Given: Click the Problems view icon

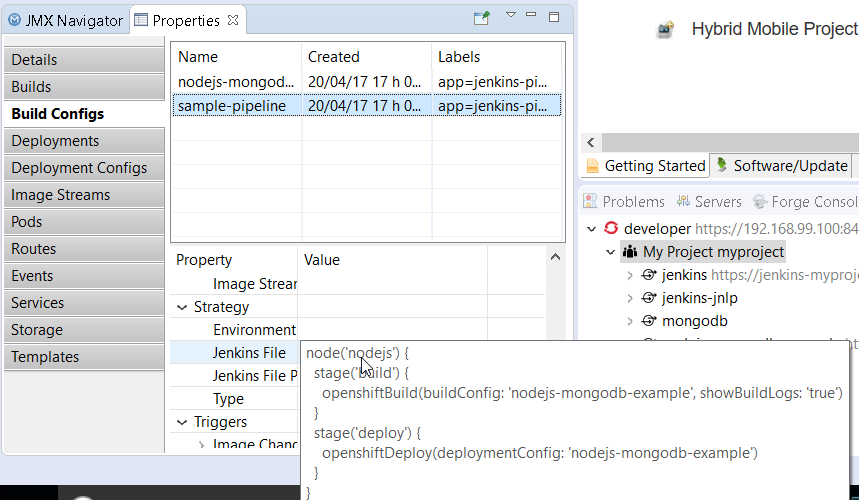Looking at the screenshot, I should click(591, 201).
